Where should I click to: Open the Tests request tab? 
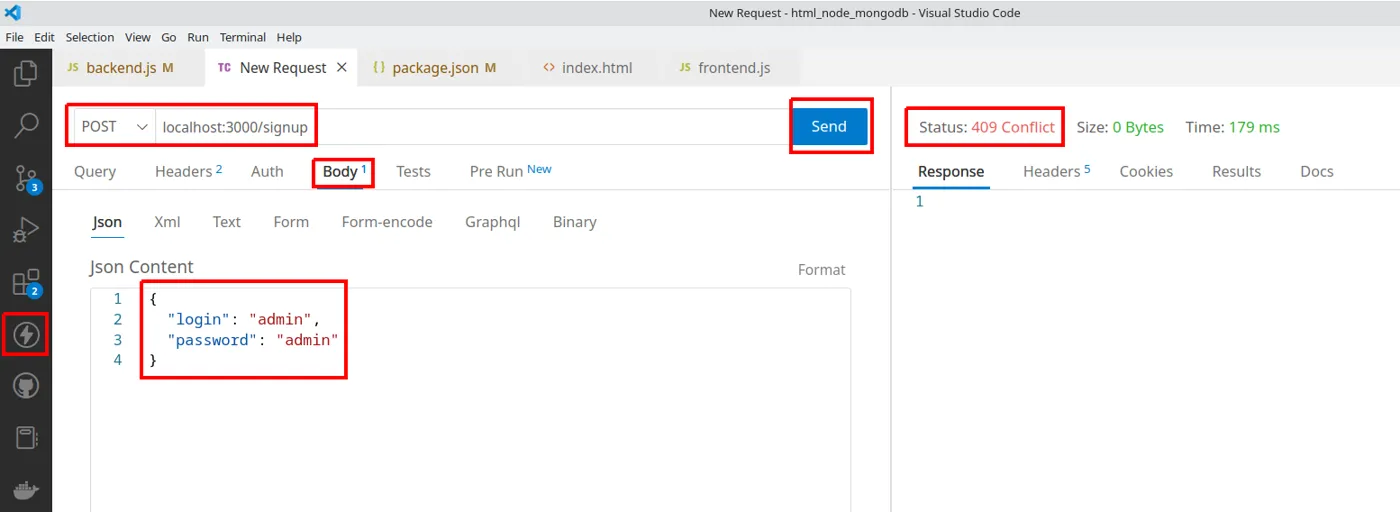pyautogui.click(x=413, y=171)
